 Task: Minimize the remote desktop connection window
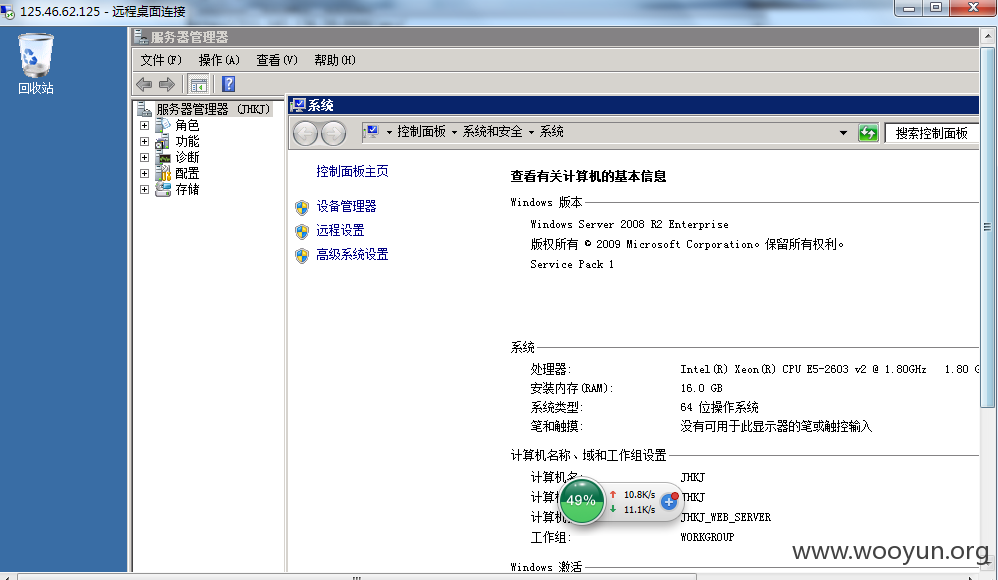pyautogui.click(x=909, y=8)
